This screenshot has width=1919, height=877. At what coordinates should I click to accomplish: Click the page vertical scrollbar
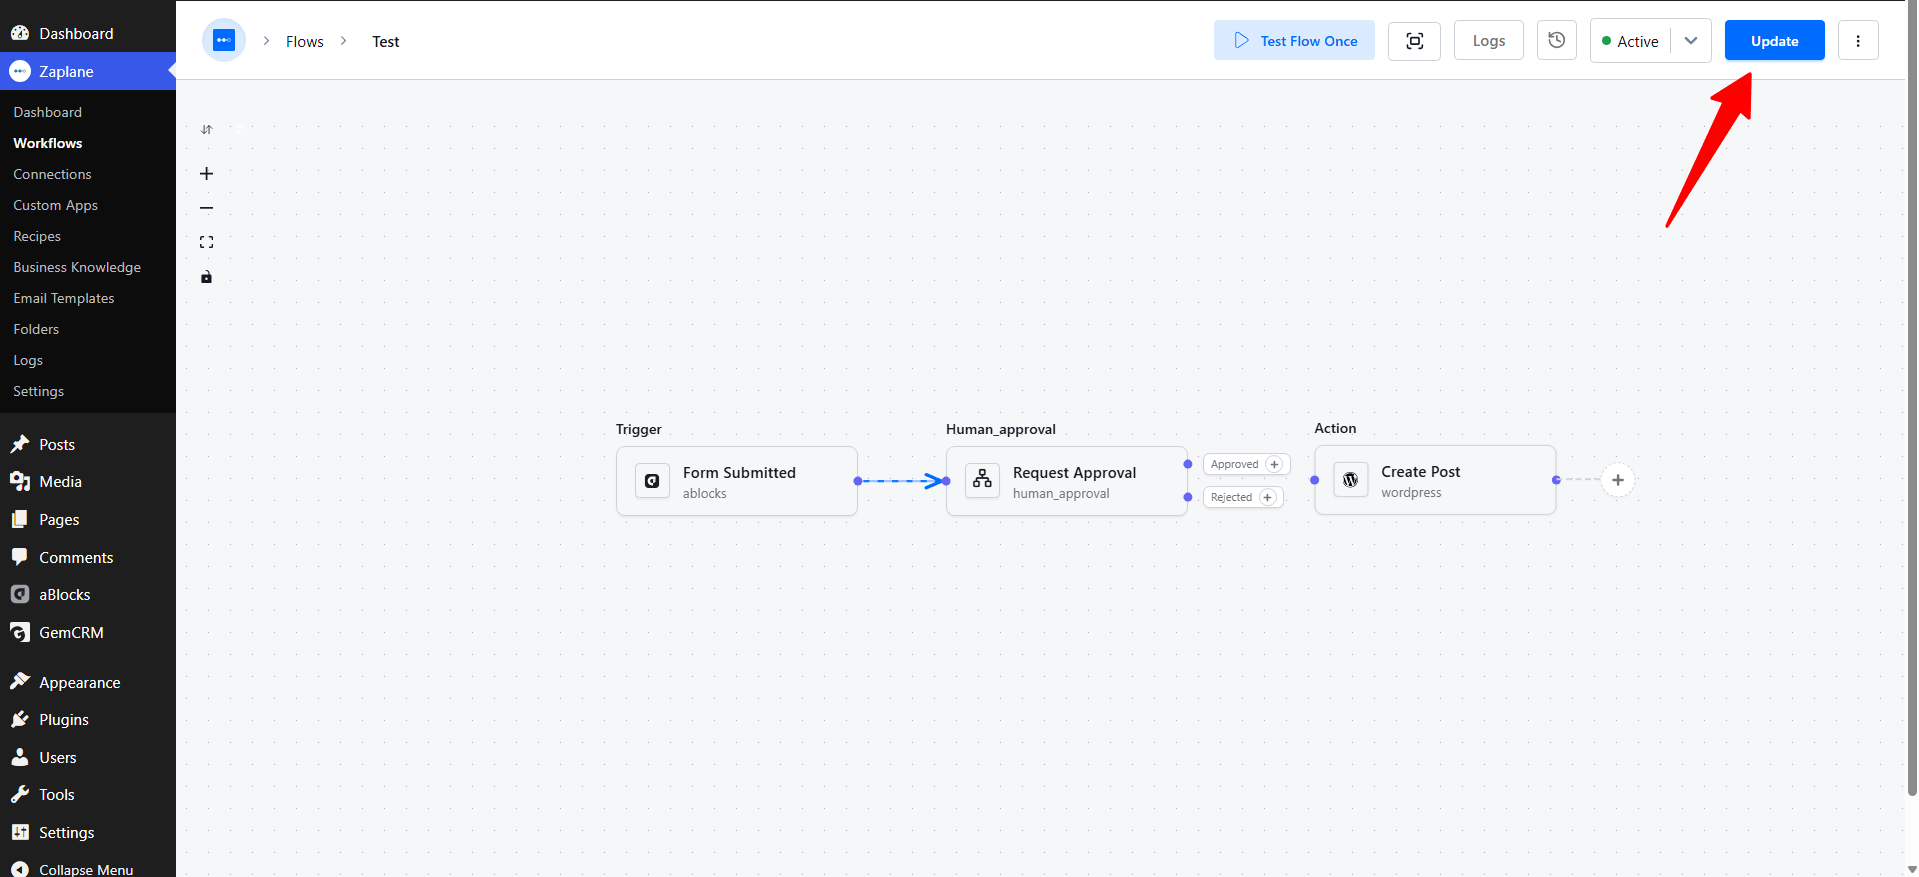pyautogui.click(x=1912, y=400)
